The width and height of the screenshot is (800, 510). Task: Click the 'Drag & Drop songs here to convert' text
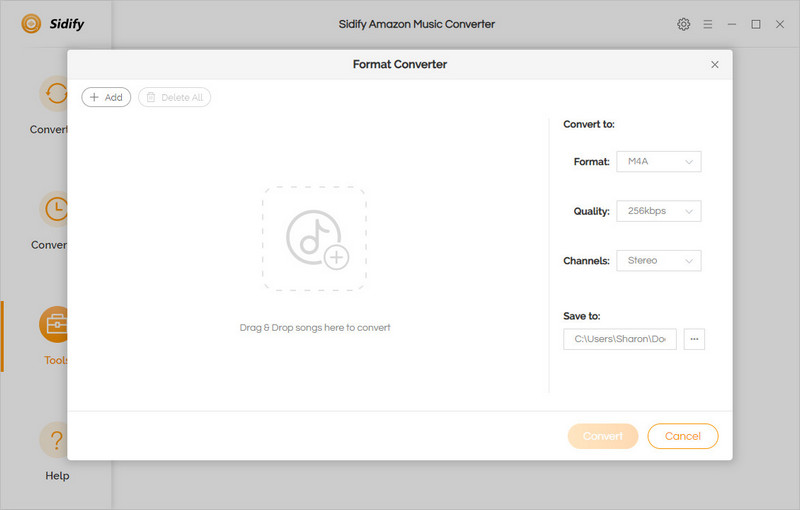315,327
